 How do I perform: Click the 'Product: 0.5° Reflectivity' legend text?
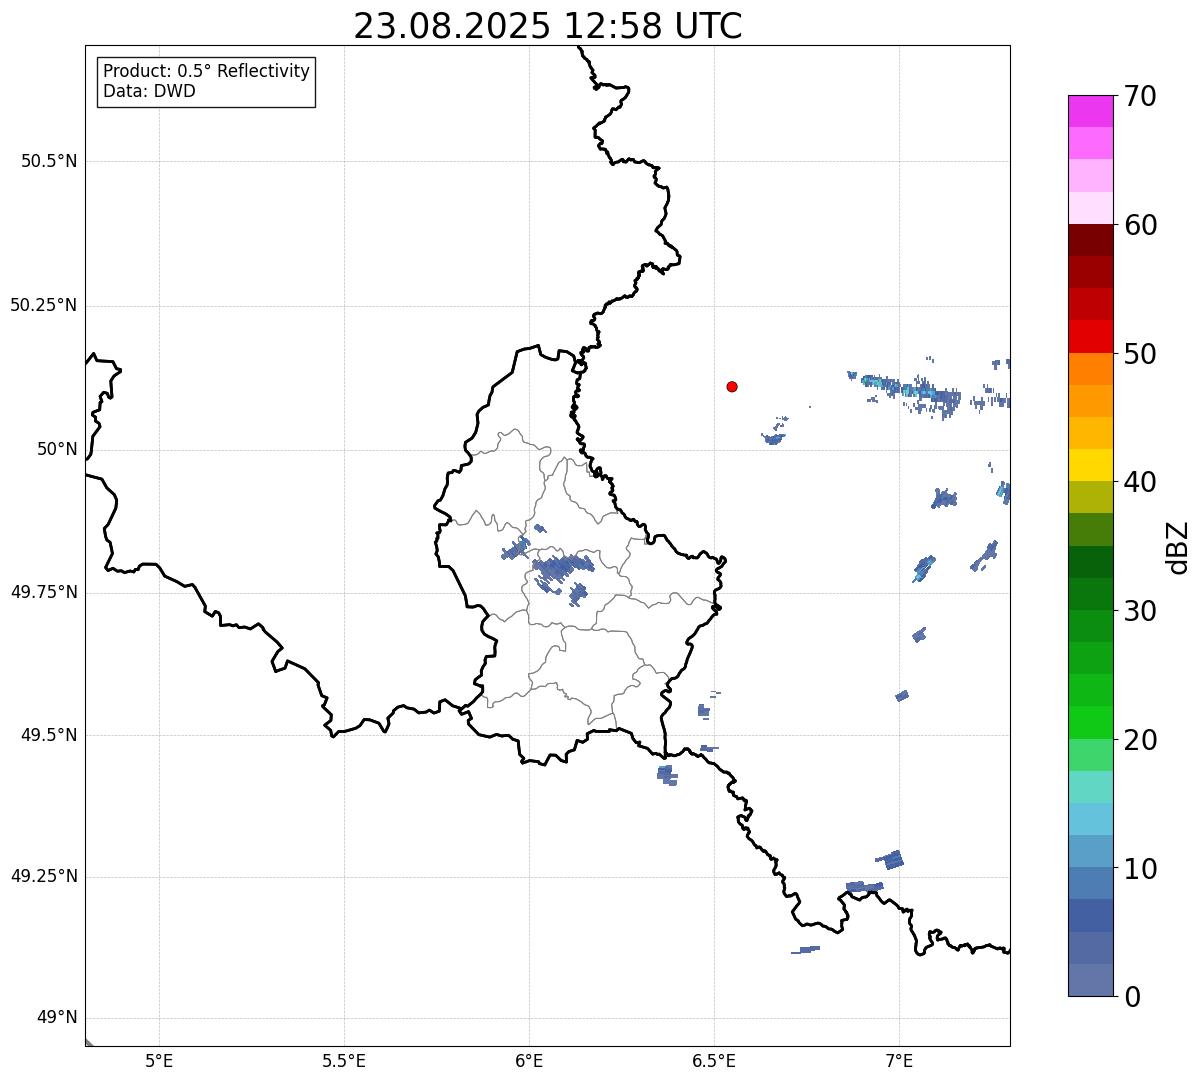click(207, 71)
